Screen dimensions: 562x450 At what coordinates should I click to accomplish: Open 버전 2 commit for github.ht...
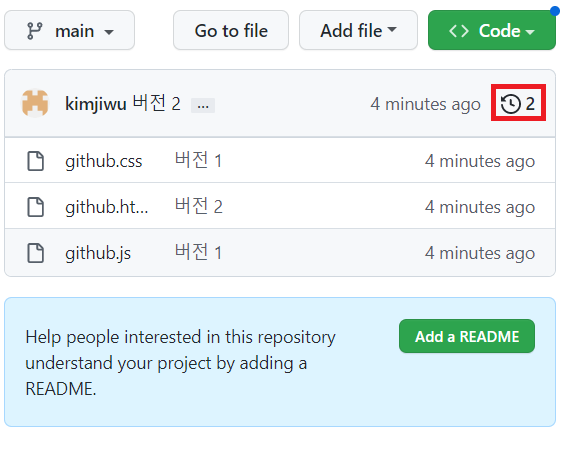pos(199,206)
